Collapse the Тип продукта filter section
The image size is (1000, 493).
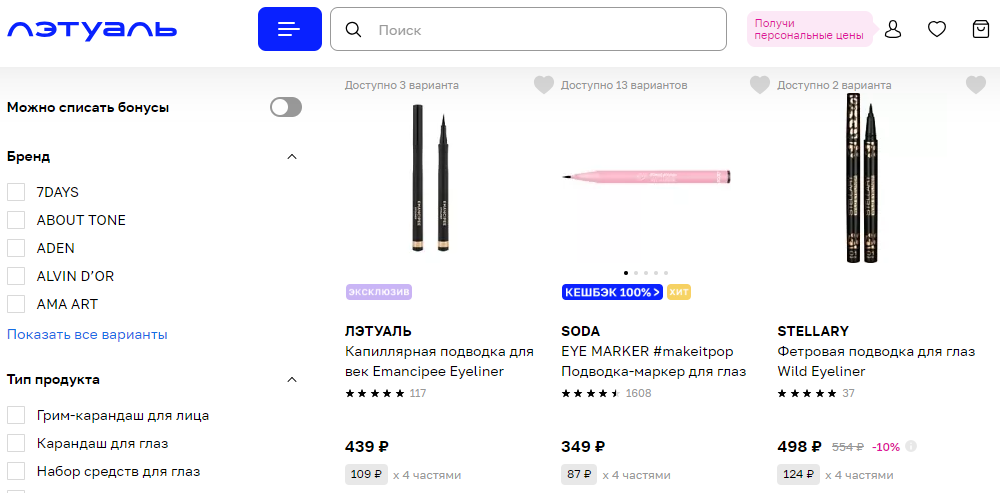tap(292, 380)
